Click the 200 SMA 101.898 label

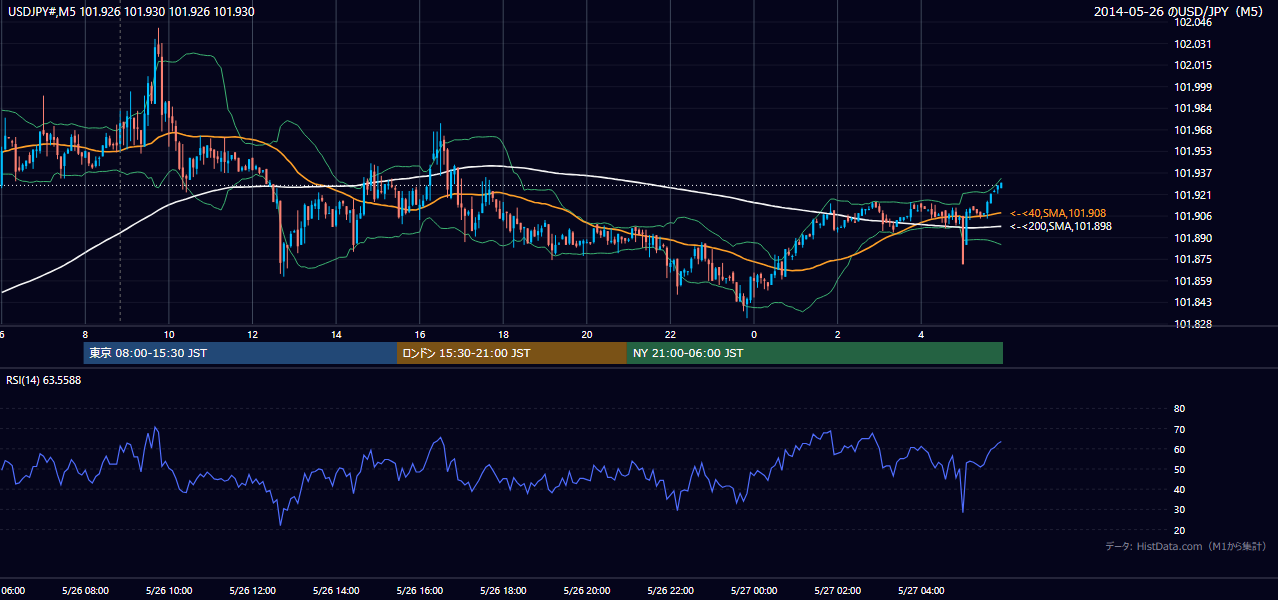coord(1060,226)
